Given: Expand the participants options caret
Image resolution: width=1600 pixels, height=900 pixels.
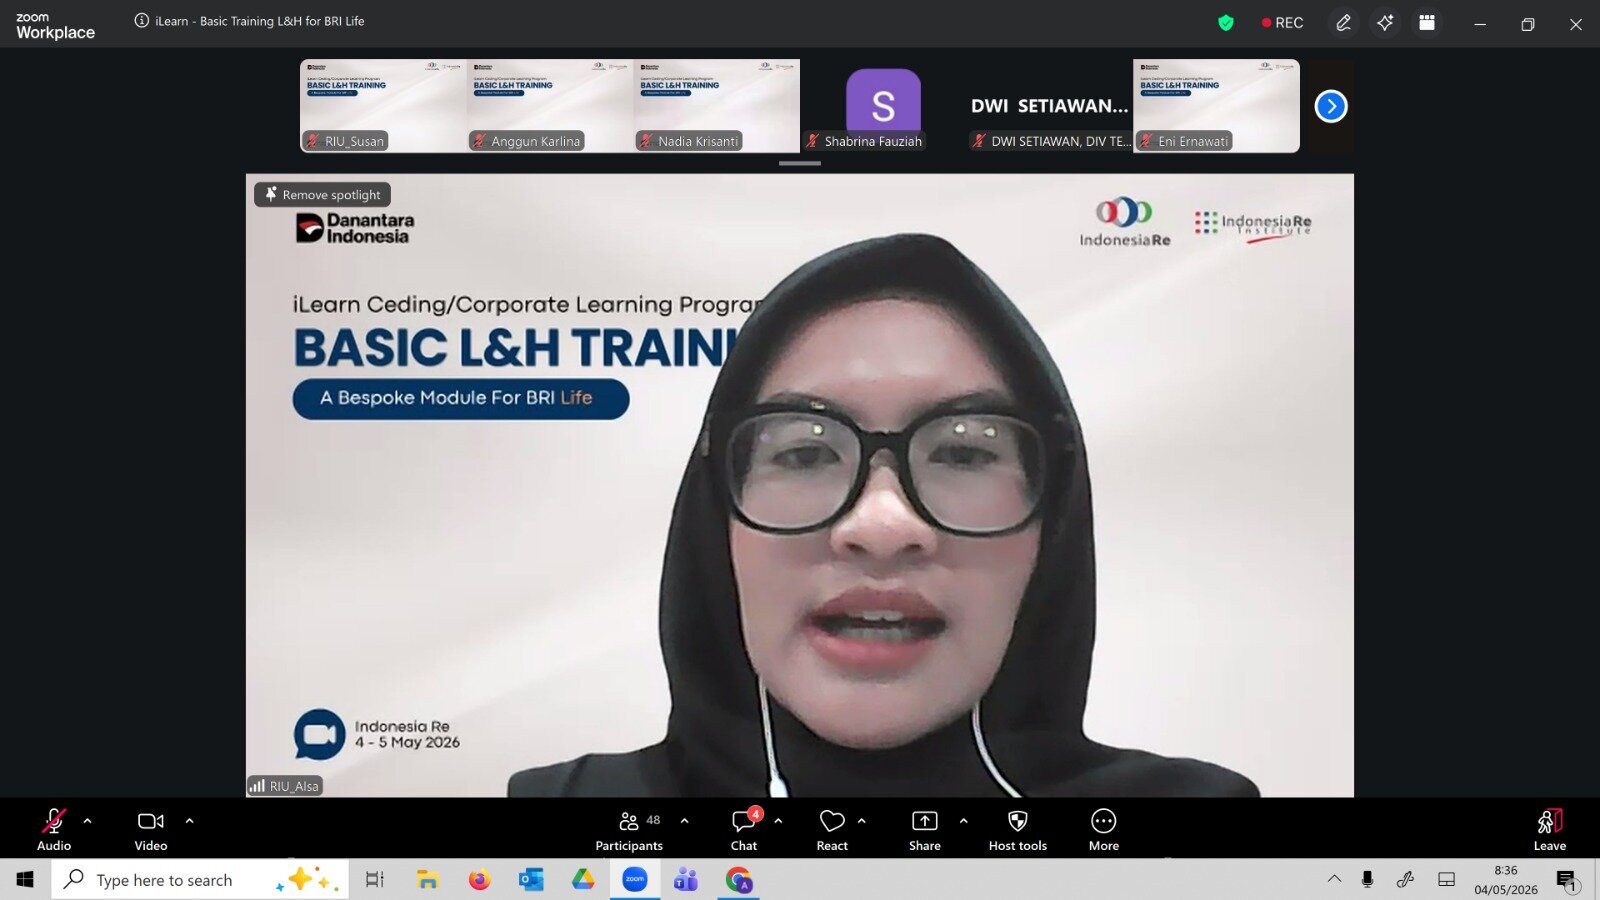Looking at the screenshot, I should point(685,821).
